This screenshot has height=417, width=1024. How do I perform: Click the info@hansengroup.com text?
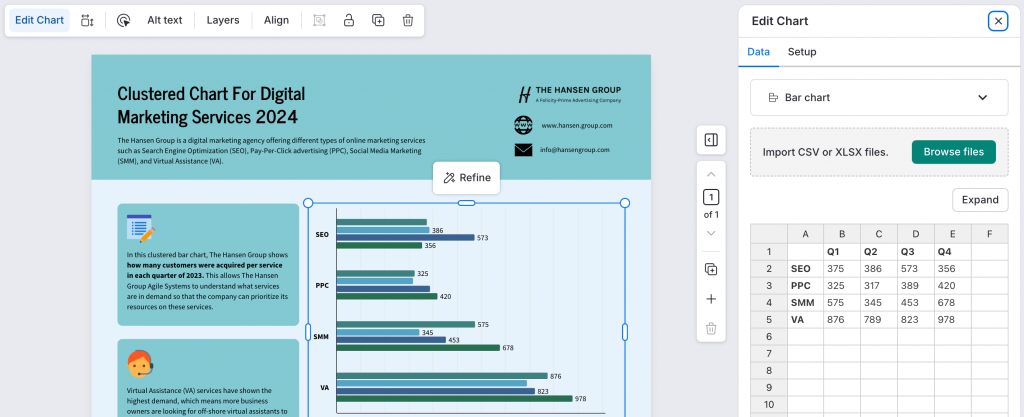575,149
